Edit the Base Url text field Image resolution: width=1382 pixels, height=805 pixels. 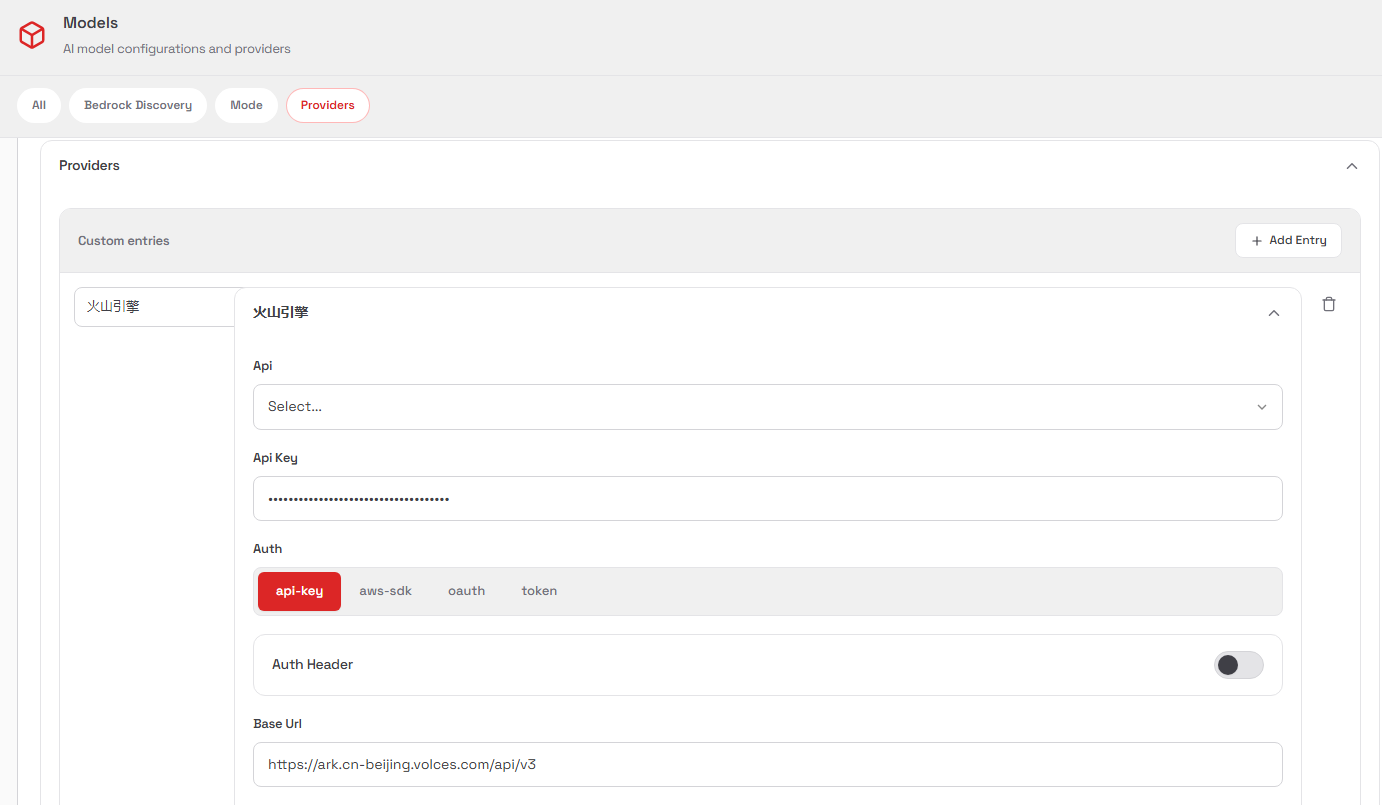click(767, 764)
